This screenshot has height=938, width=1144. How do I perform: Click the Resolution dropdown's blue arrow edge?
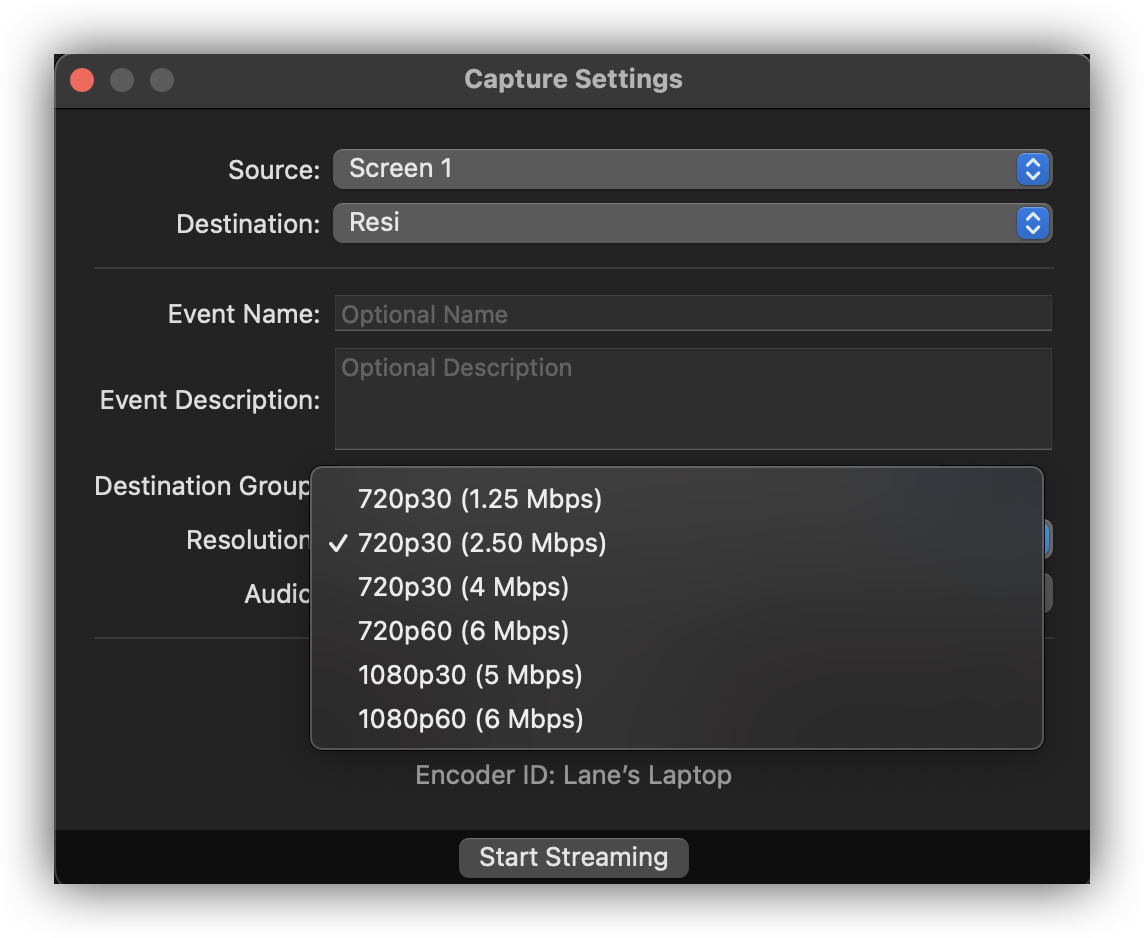[x=1047, y=540]
